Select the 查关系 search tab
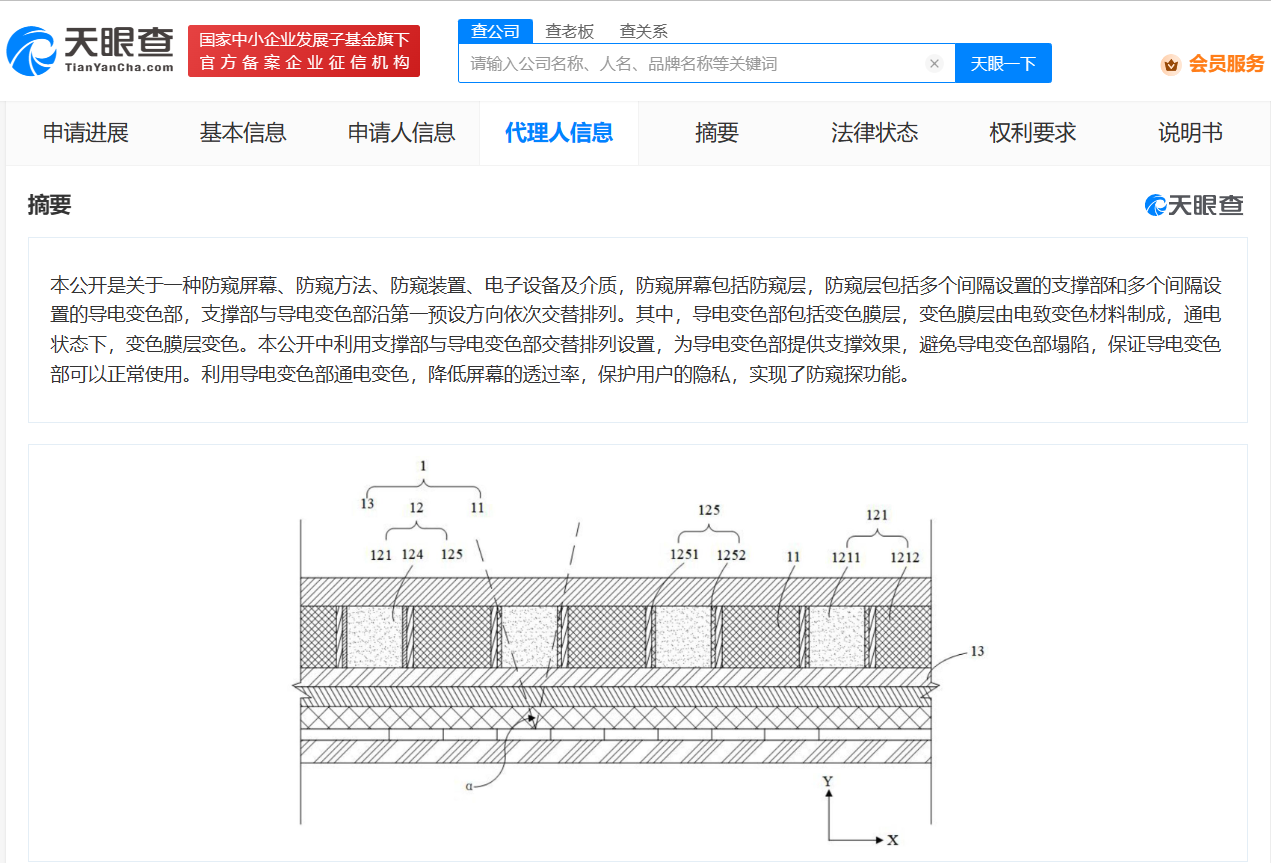Viewport: 1271px width, 863px height. (x=644, y=31)
